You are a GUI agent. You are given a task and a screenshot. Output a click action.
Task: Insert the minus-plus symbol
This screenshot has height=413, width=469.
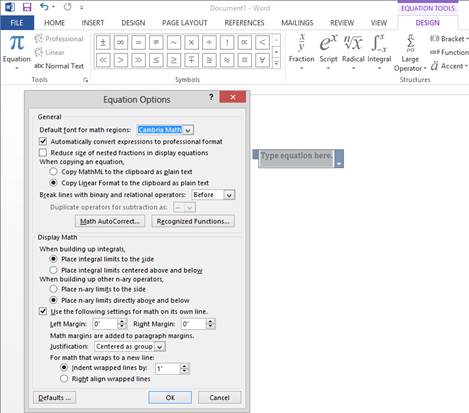[x=191, y=60]
